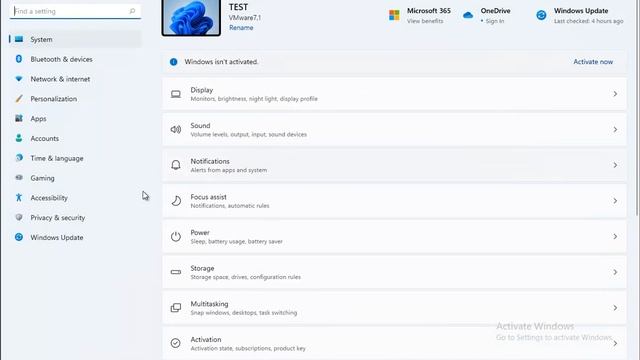Open Accounts settings page
This screenshot has width=640, height=360.
point(75,138)
